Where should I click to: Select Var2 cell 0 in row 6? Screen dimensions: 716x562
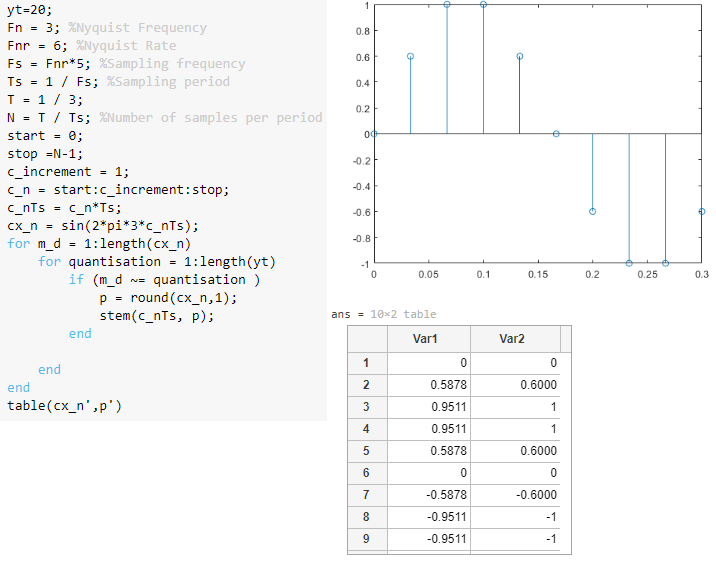515,473
